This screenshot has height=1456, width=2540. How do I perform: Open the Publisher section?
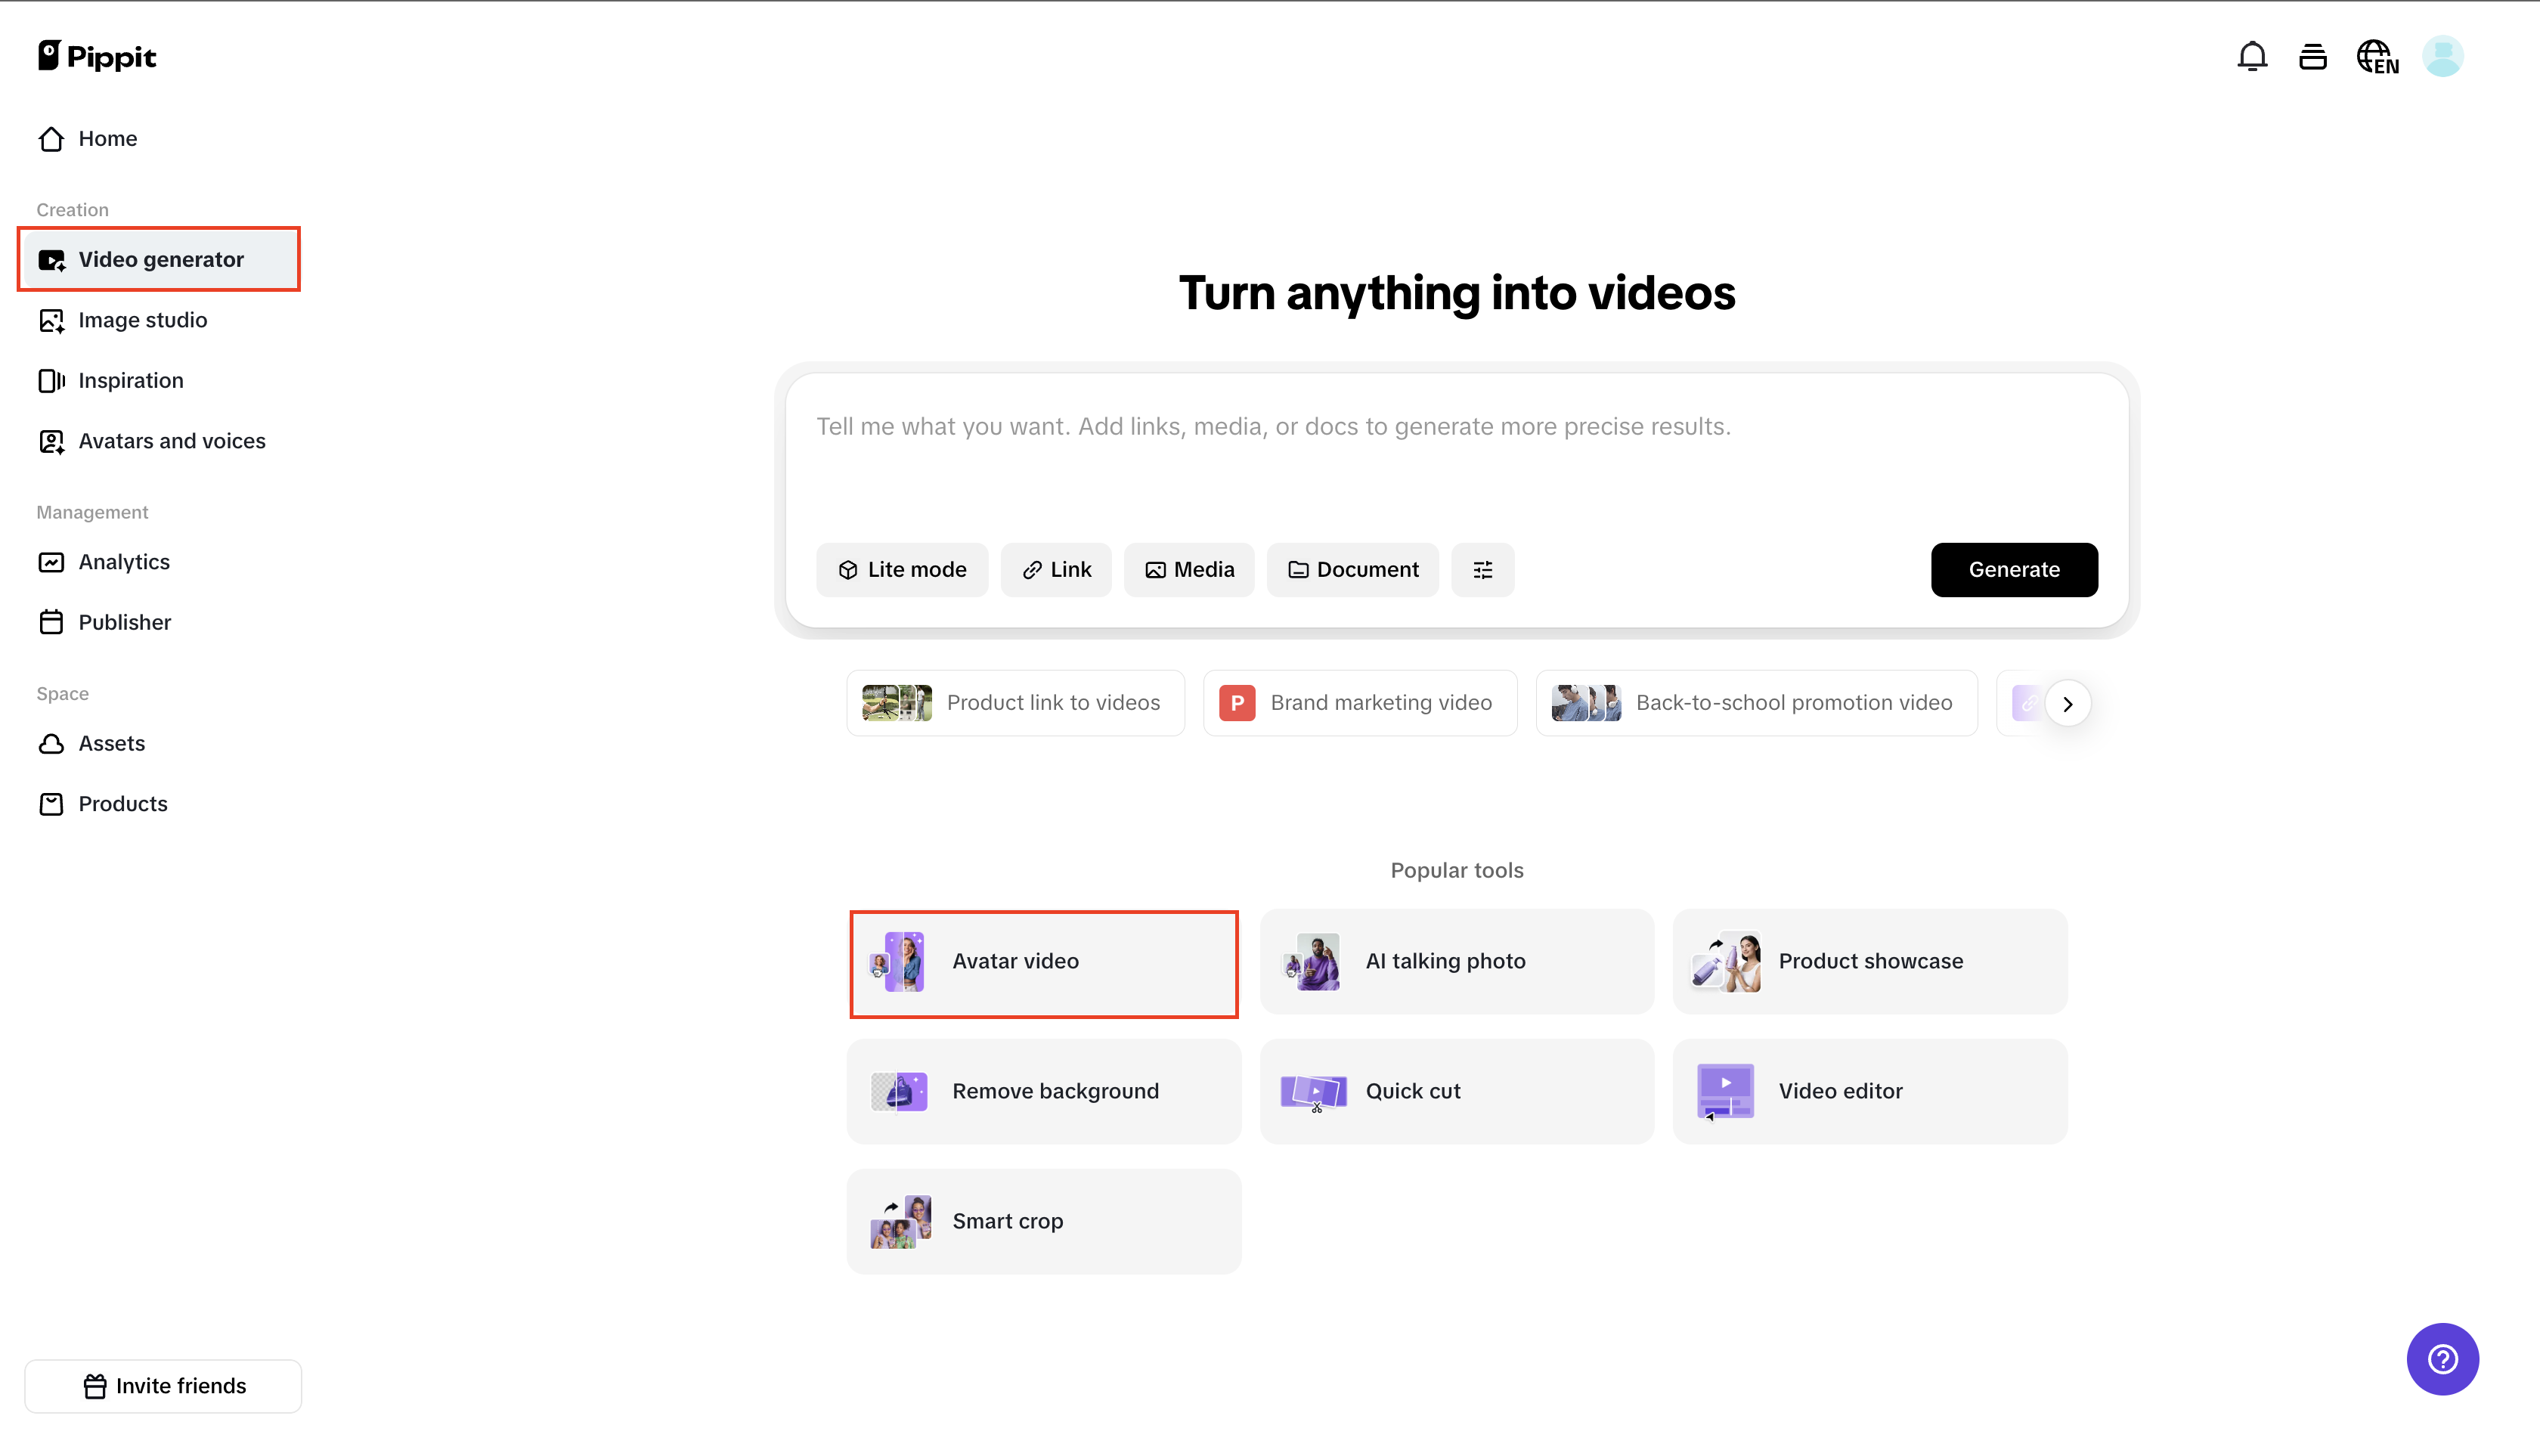(125, 621)
